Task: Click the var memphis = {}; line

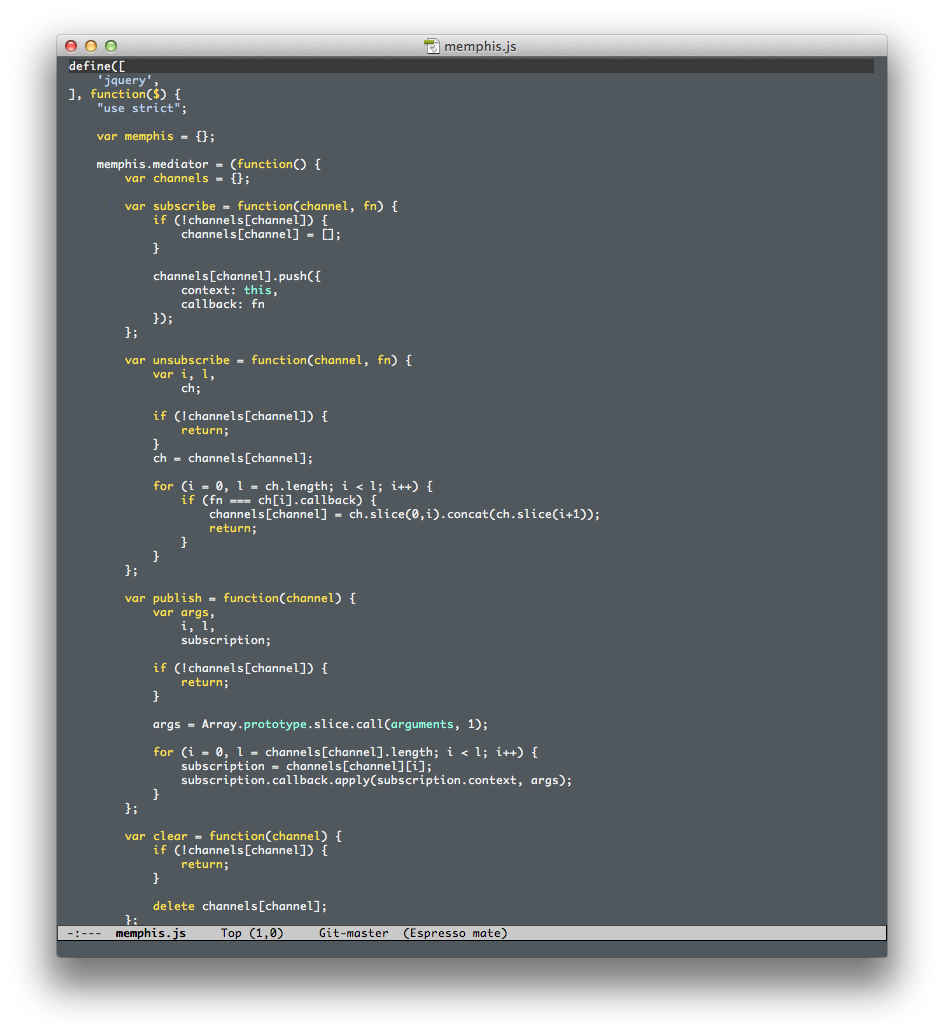Action: (x=155, y=136)
